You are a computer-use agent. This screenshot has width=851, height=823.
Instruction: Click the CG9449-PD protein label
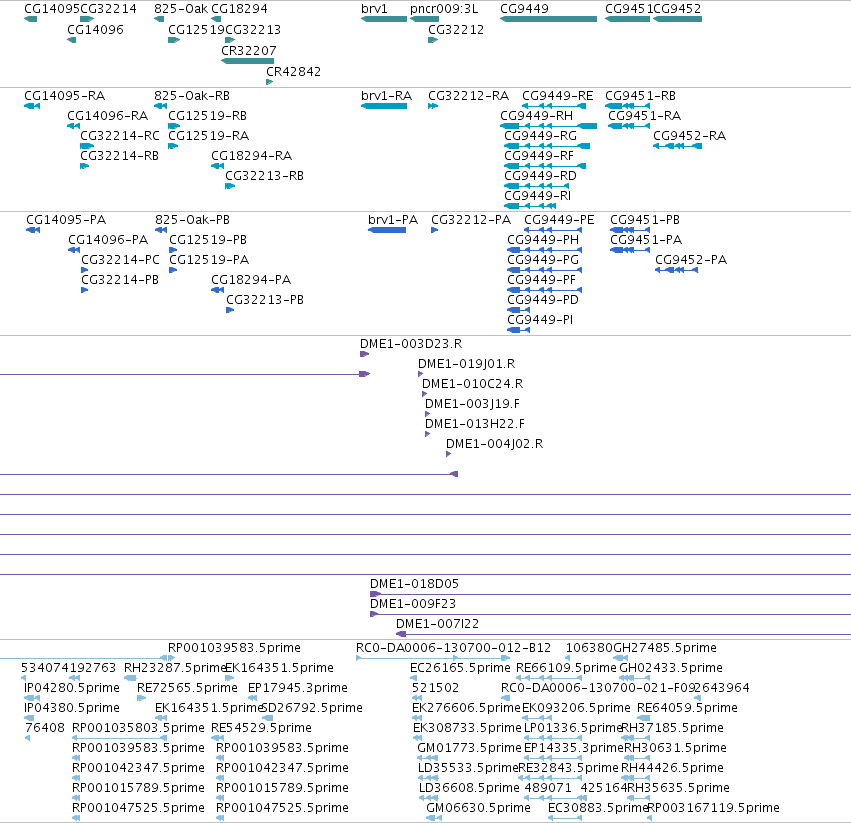coord(543,300)
